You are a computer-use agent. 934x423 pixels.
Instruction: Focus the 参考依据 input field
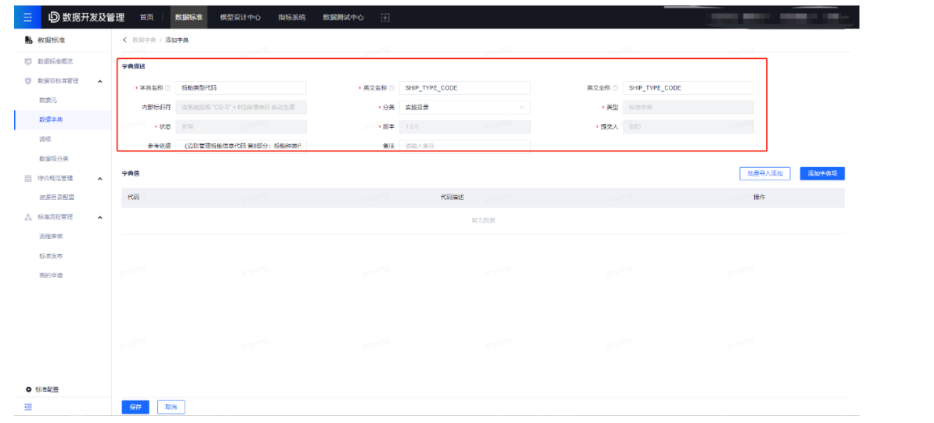(x=241, y=145)
